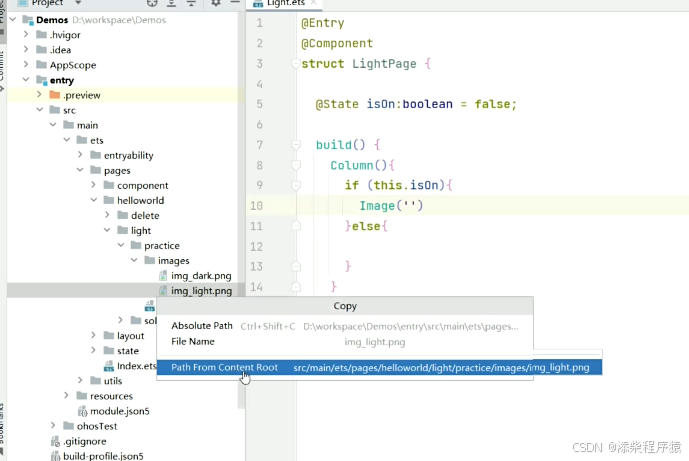This screenshot has height=461, width=689.
Task: Click the @State isOn declaration line
Action: click(x=416, y=104)
